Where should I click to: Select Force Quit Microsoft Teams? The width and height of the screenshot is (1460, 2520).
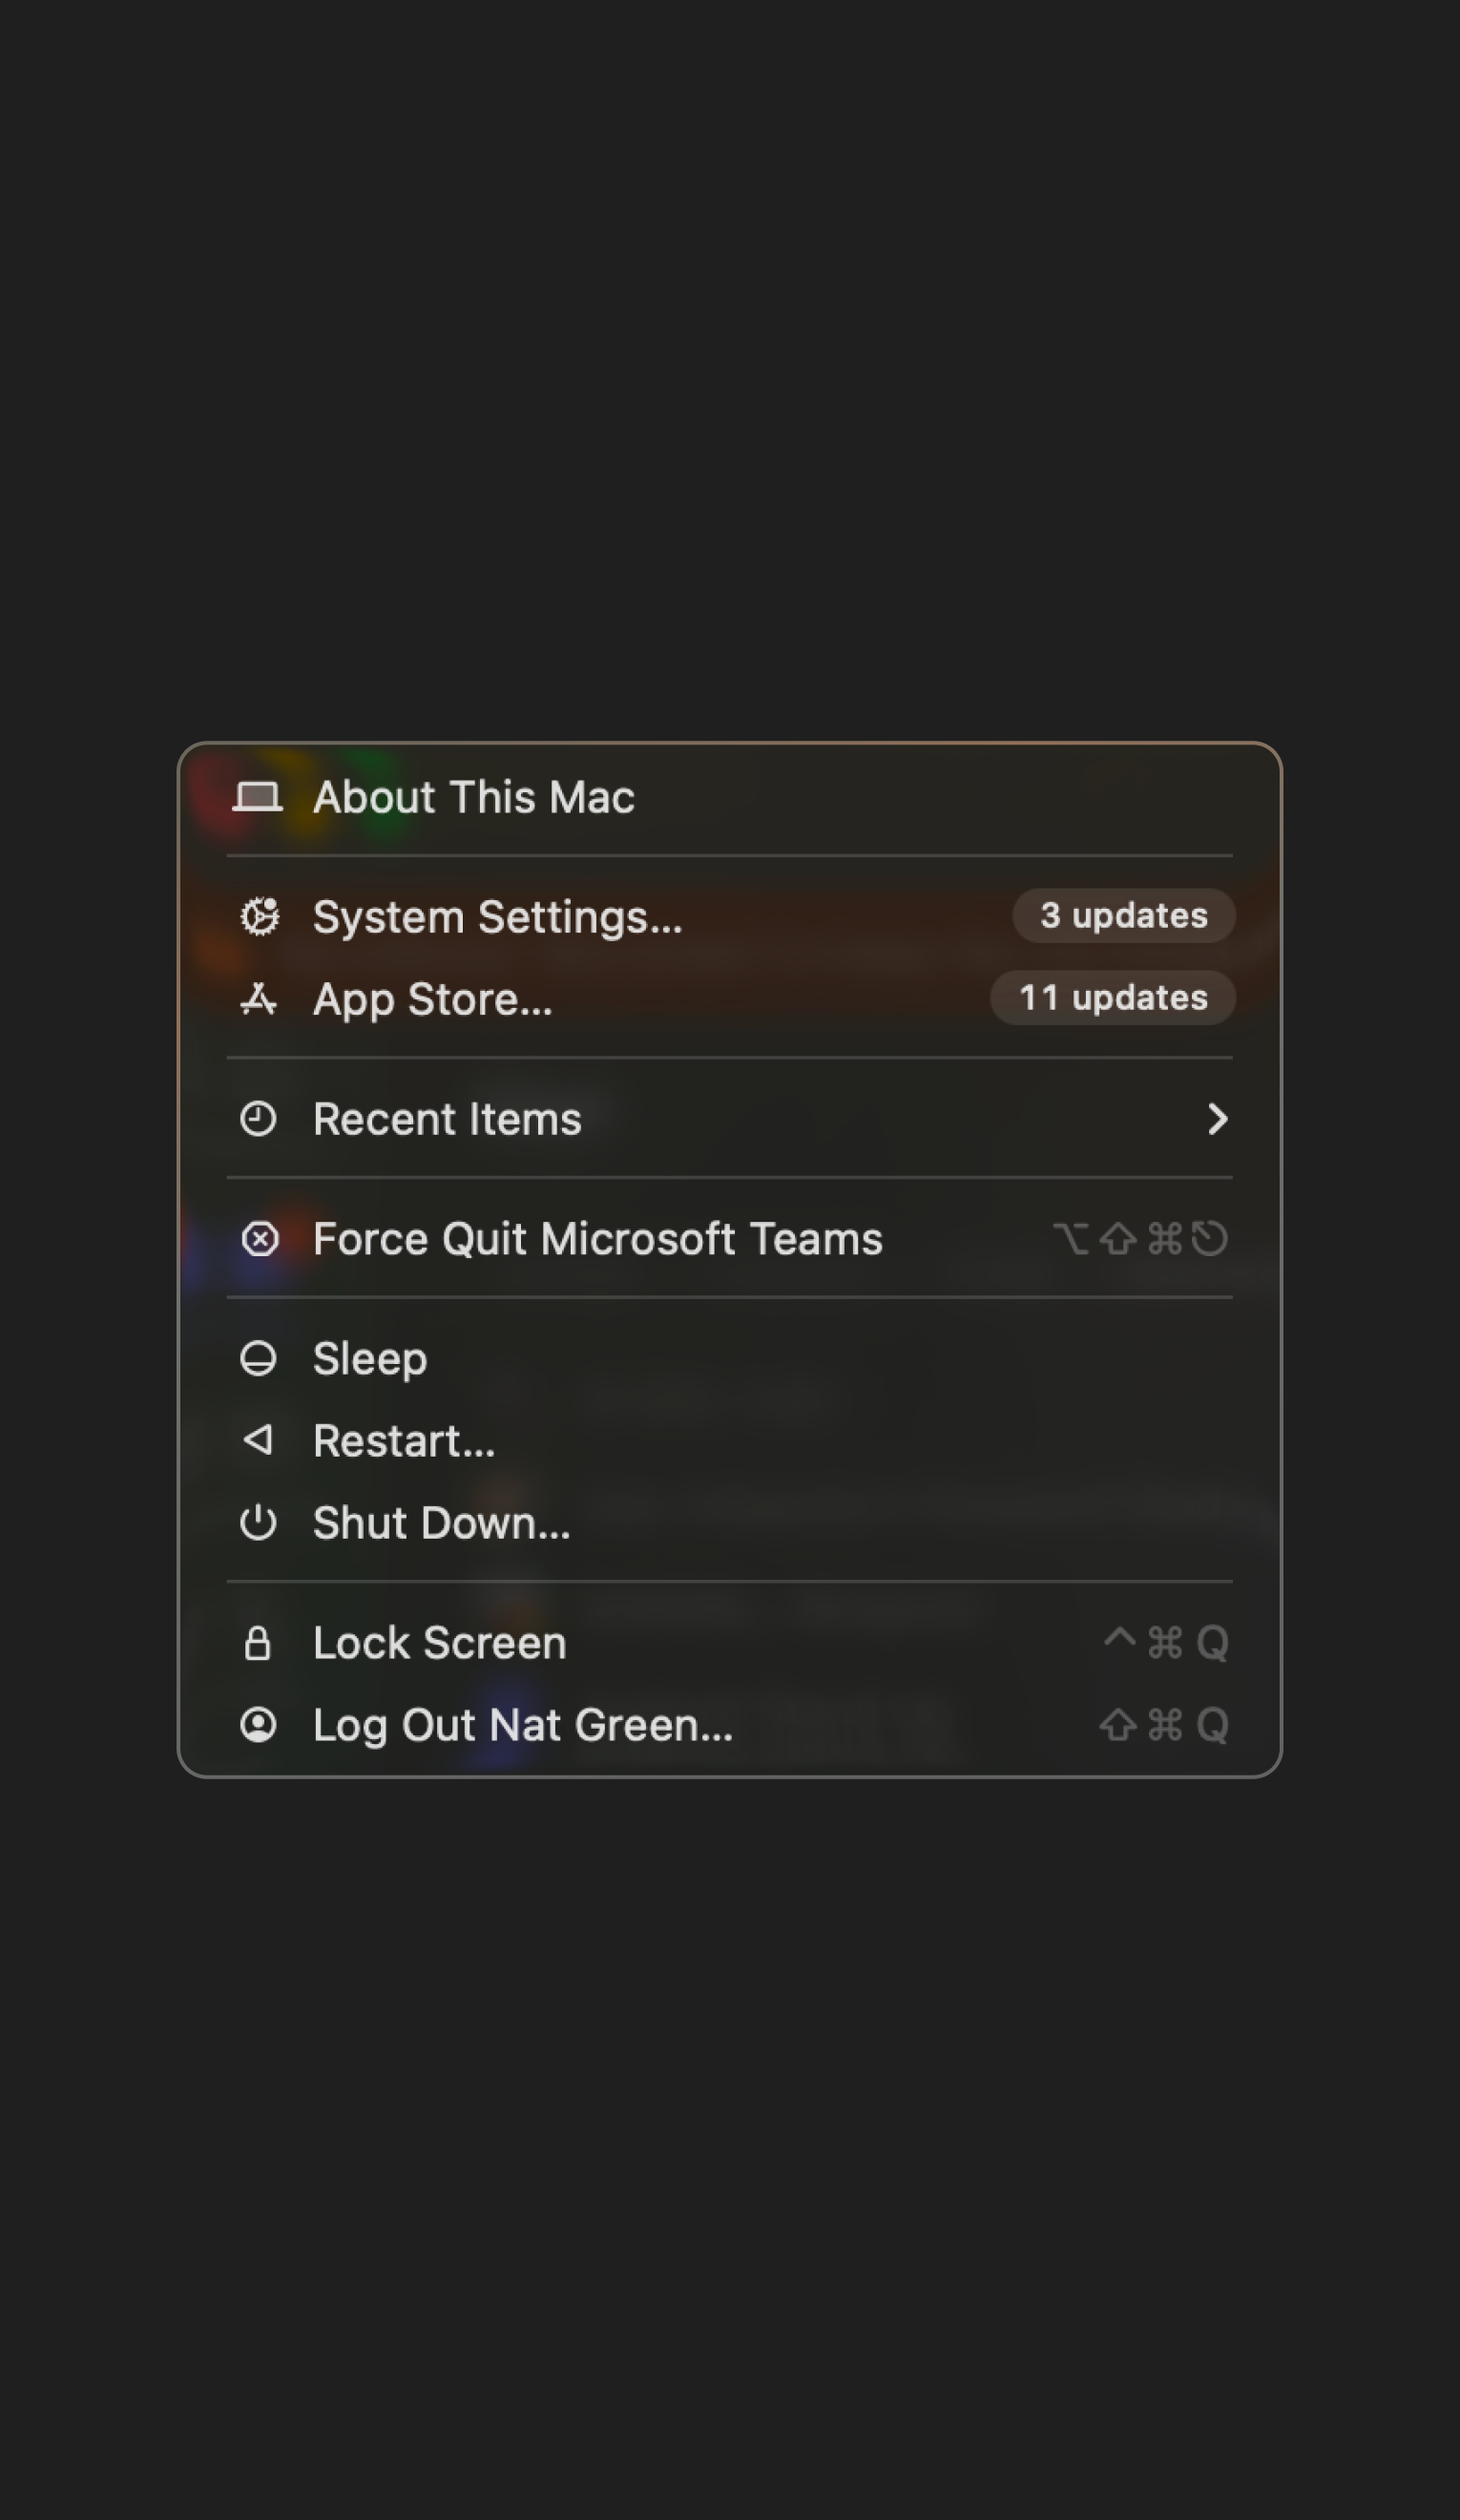(597, 1238)
